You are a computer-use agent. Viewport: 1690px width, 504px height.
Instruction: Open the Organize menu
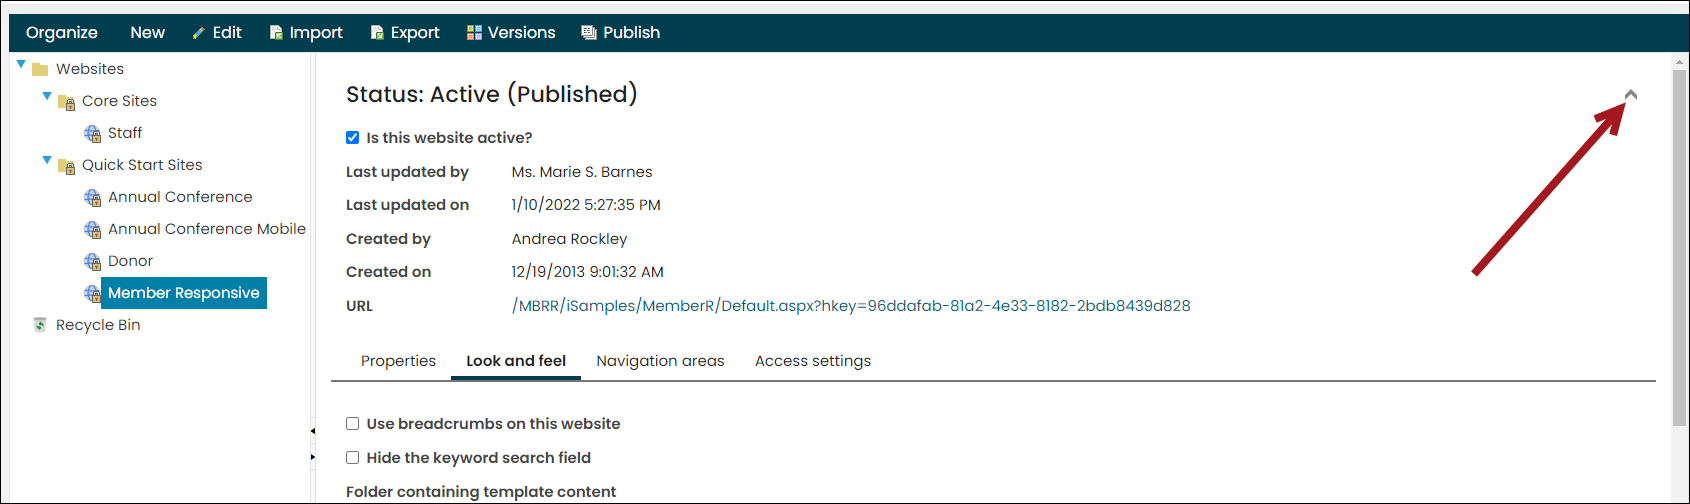[62, 33]
